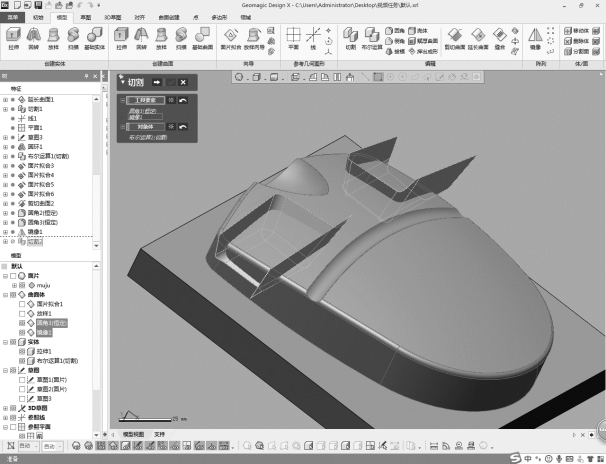The image size is (606, 464).
Task: Toggle visibility checkbox for 放样1 surface body
Action: (x=22, y=313)
